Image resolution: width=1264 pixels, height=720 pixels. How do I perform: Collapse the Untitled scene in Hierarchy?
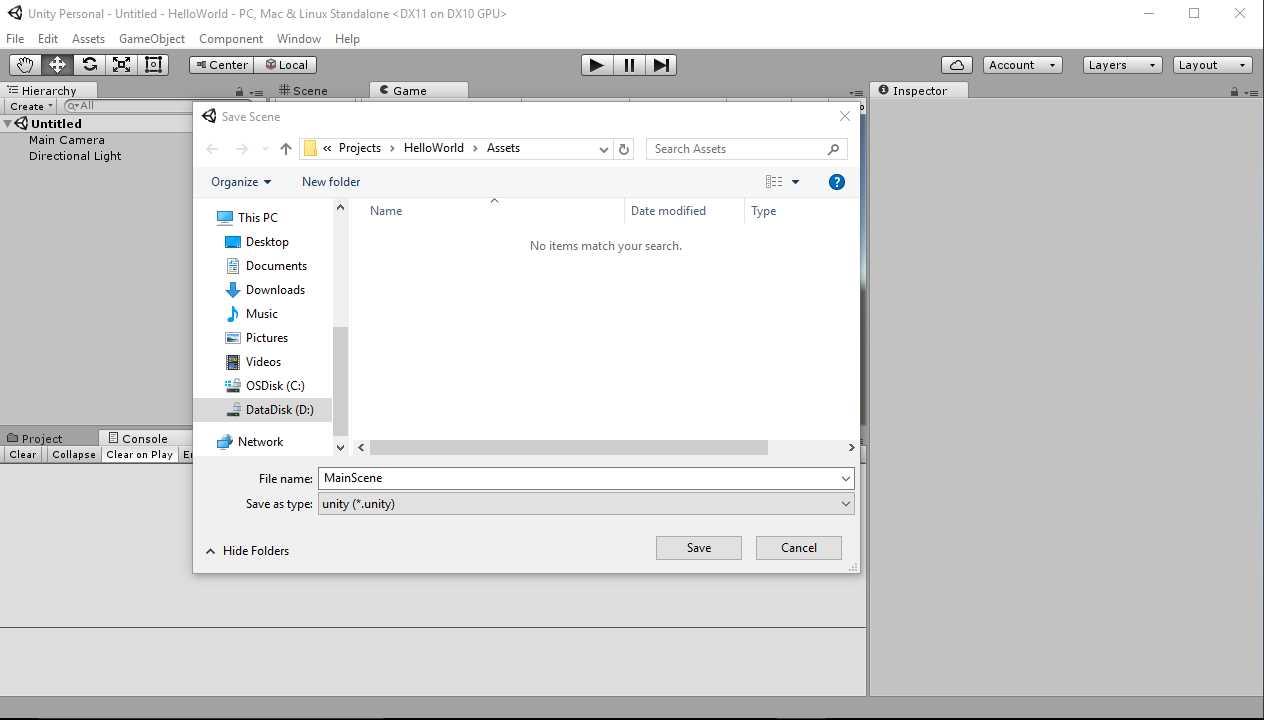click(8, 124)
